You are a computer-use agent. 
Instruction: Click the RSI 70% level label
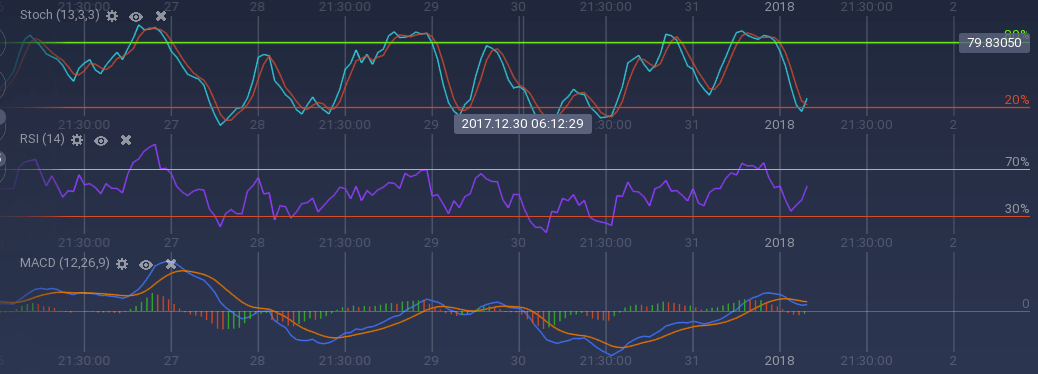coord(1017,162)
